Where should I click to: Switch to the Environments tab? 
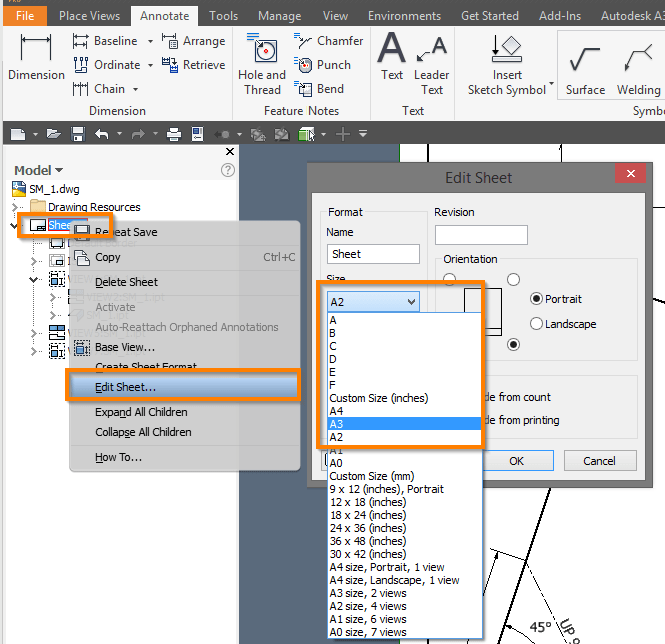[x=404, y=16]
